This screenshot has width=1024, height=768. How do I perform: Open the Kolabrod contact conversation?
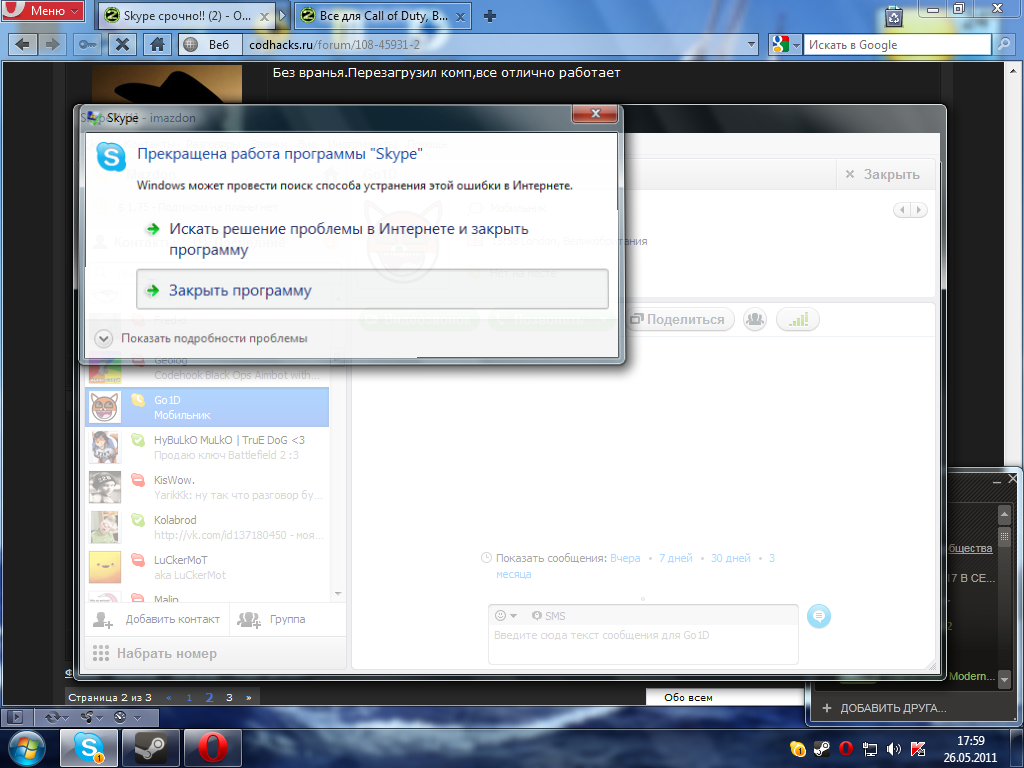point(207,527)
